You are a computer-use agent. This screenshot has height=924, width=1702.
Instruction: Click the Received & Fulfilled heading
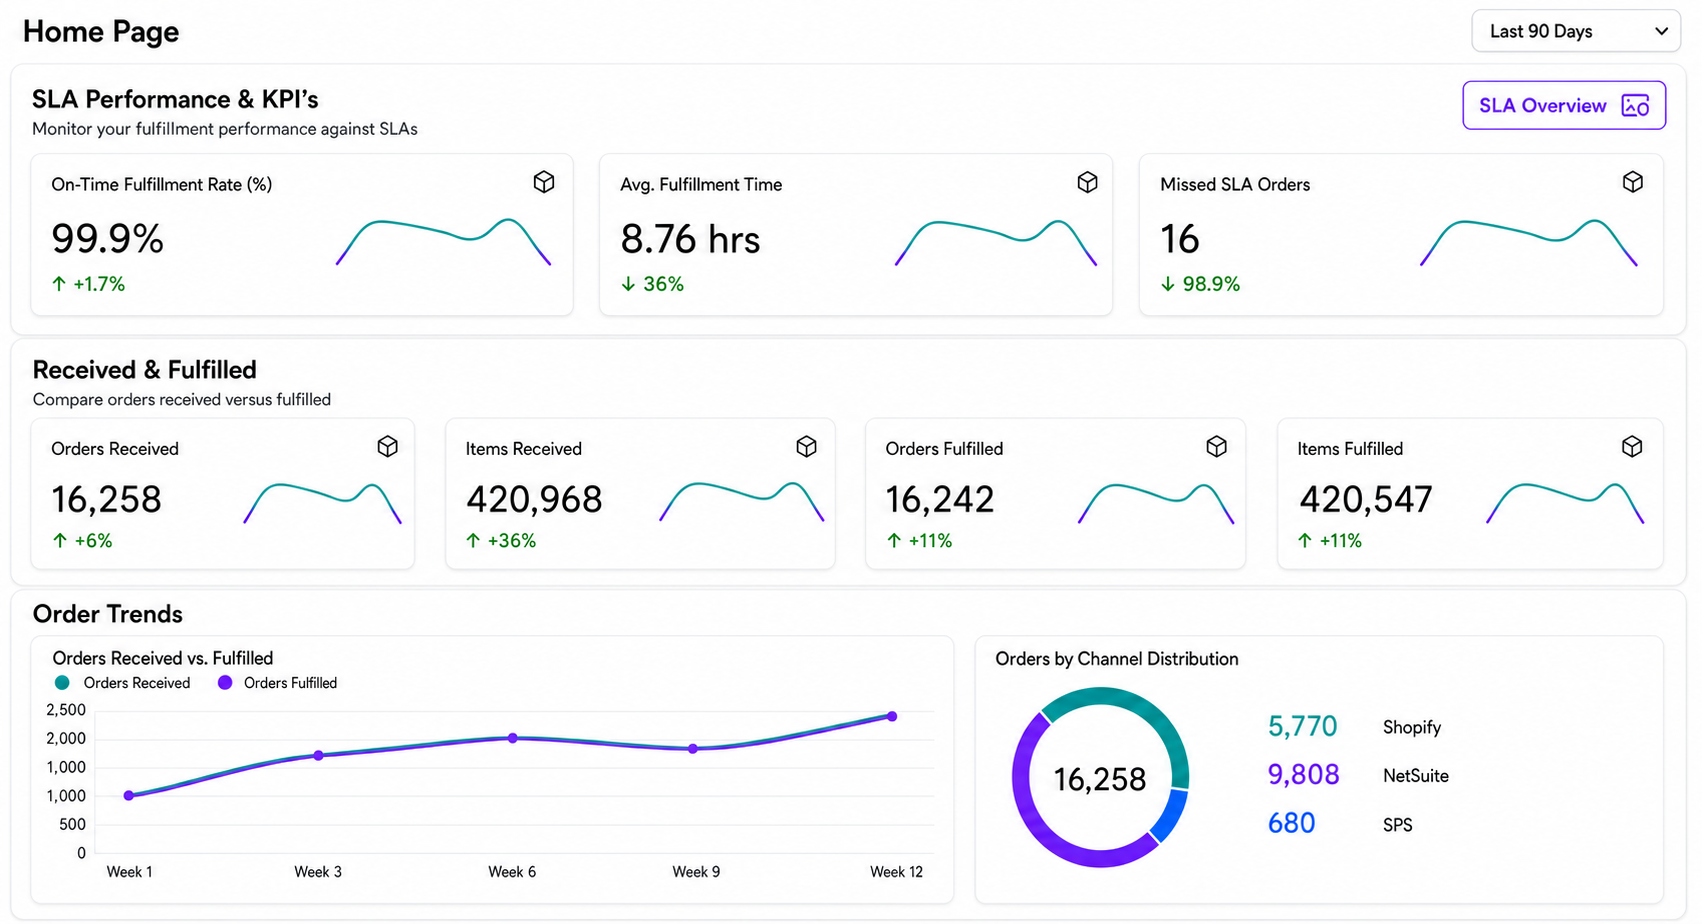click(x=145, y=370)
